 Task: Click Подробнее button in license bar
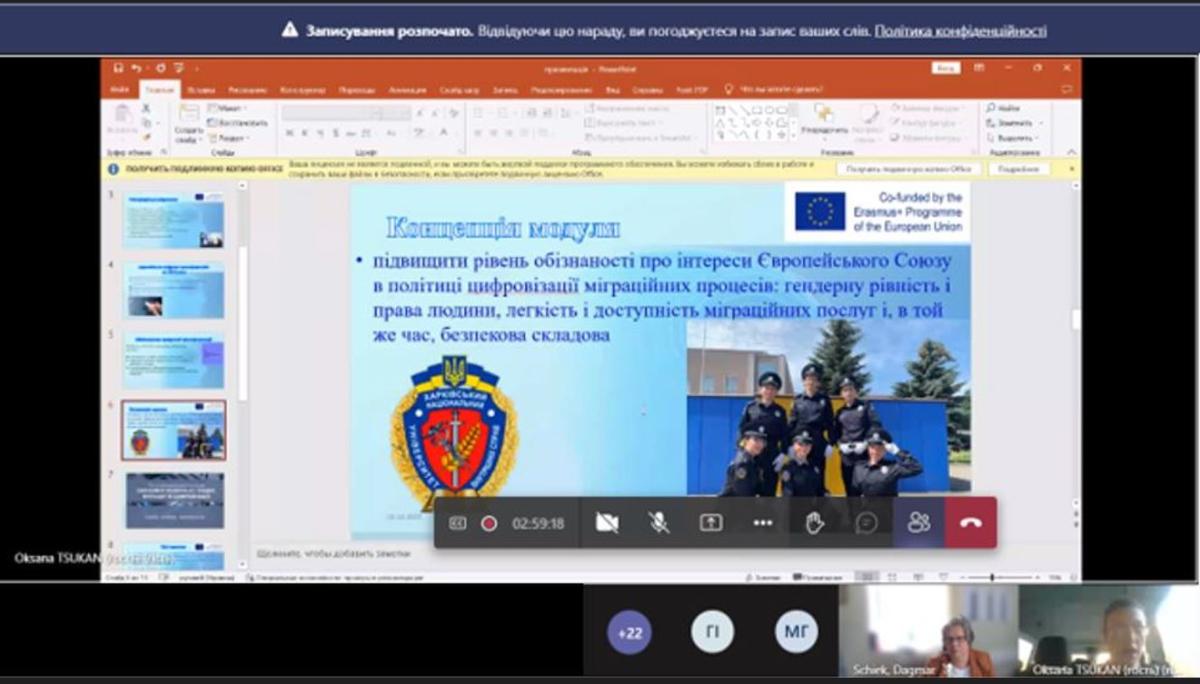[1019, 169]
